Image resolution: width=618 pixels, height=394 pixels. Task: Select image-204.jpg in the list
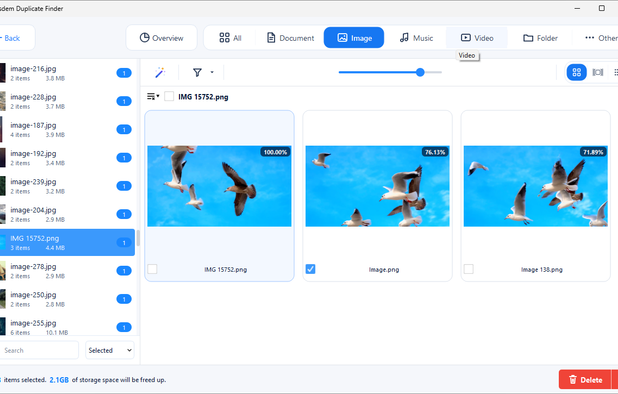(x=67, y=214)
